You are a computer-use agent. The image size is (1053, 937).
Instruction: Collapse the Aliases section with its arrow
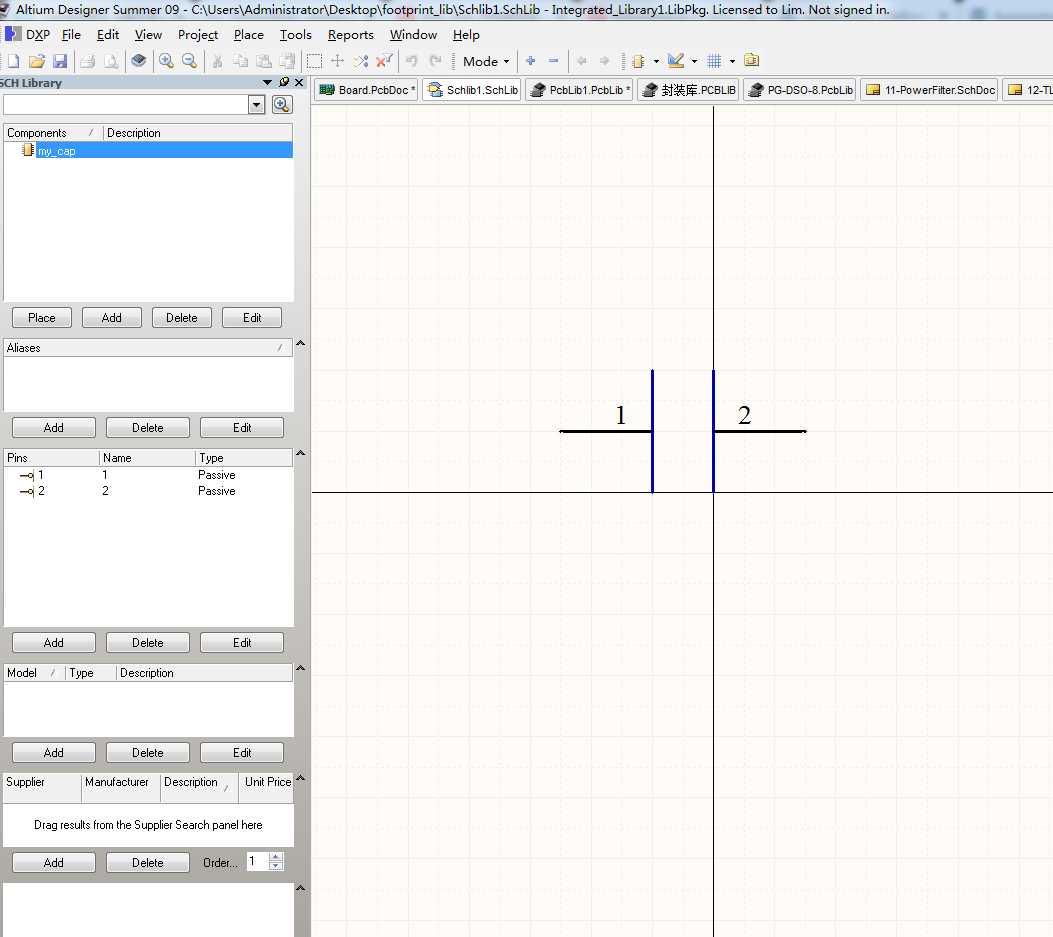(300, 345)
